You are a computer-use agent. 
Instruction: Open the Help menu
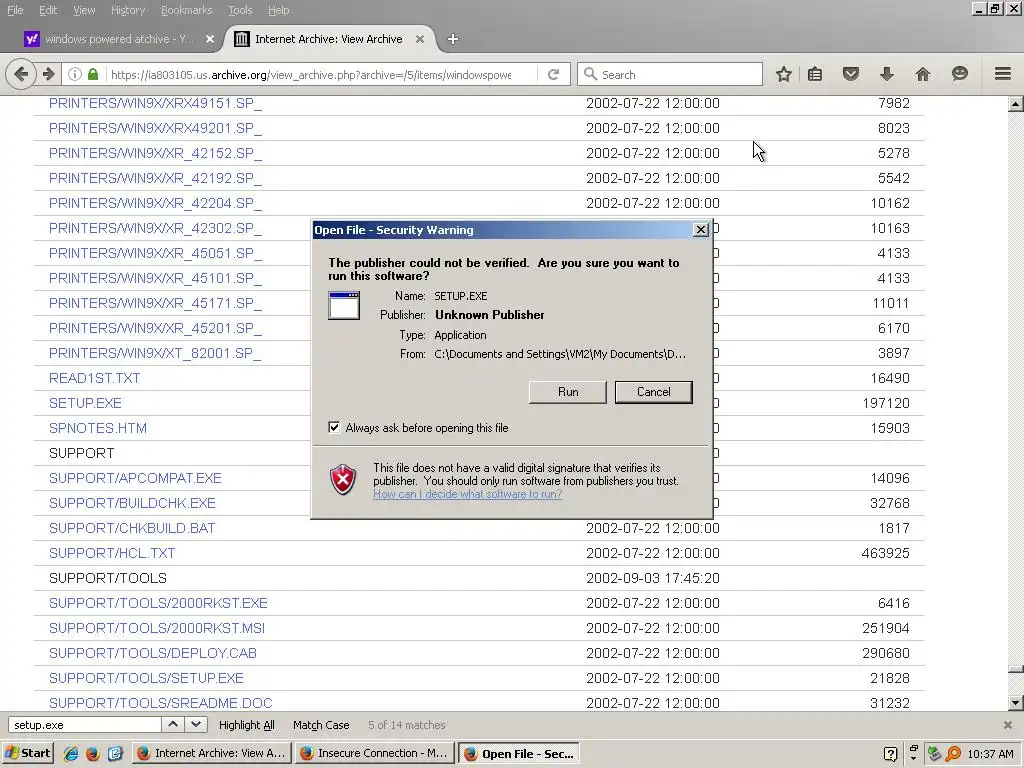point(278,10)
